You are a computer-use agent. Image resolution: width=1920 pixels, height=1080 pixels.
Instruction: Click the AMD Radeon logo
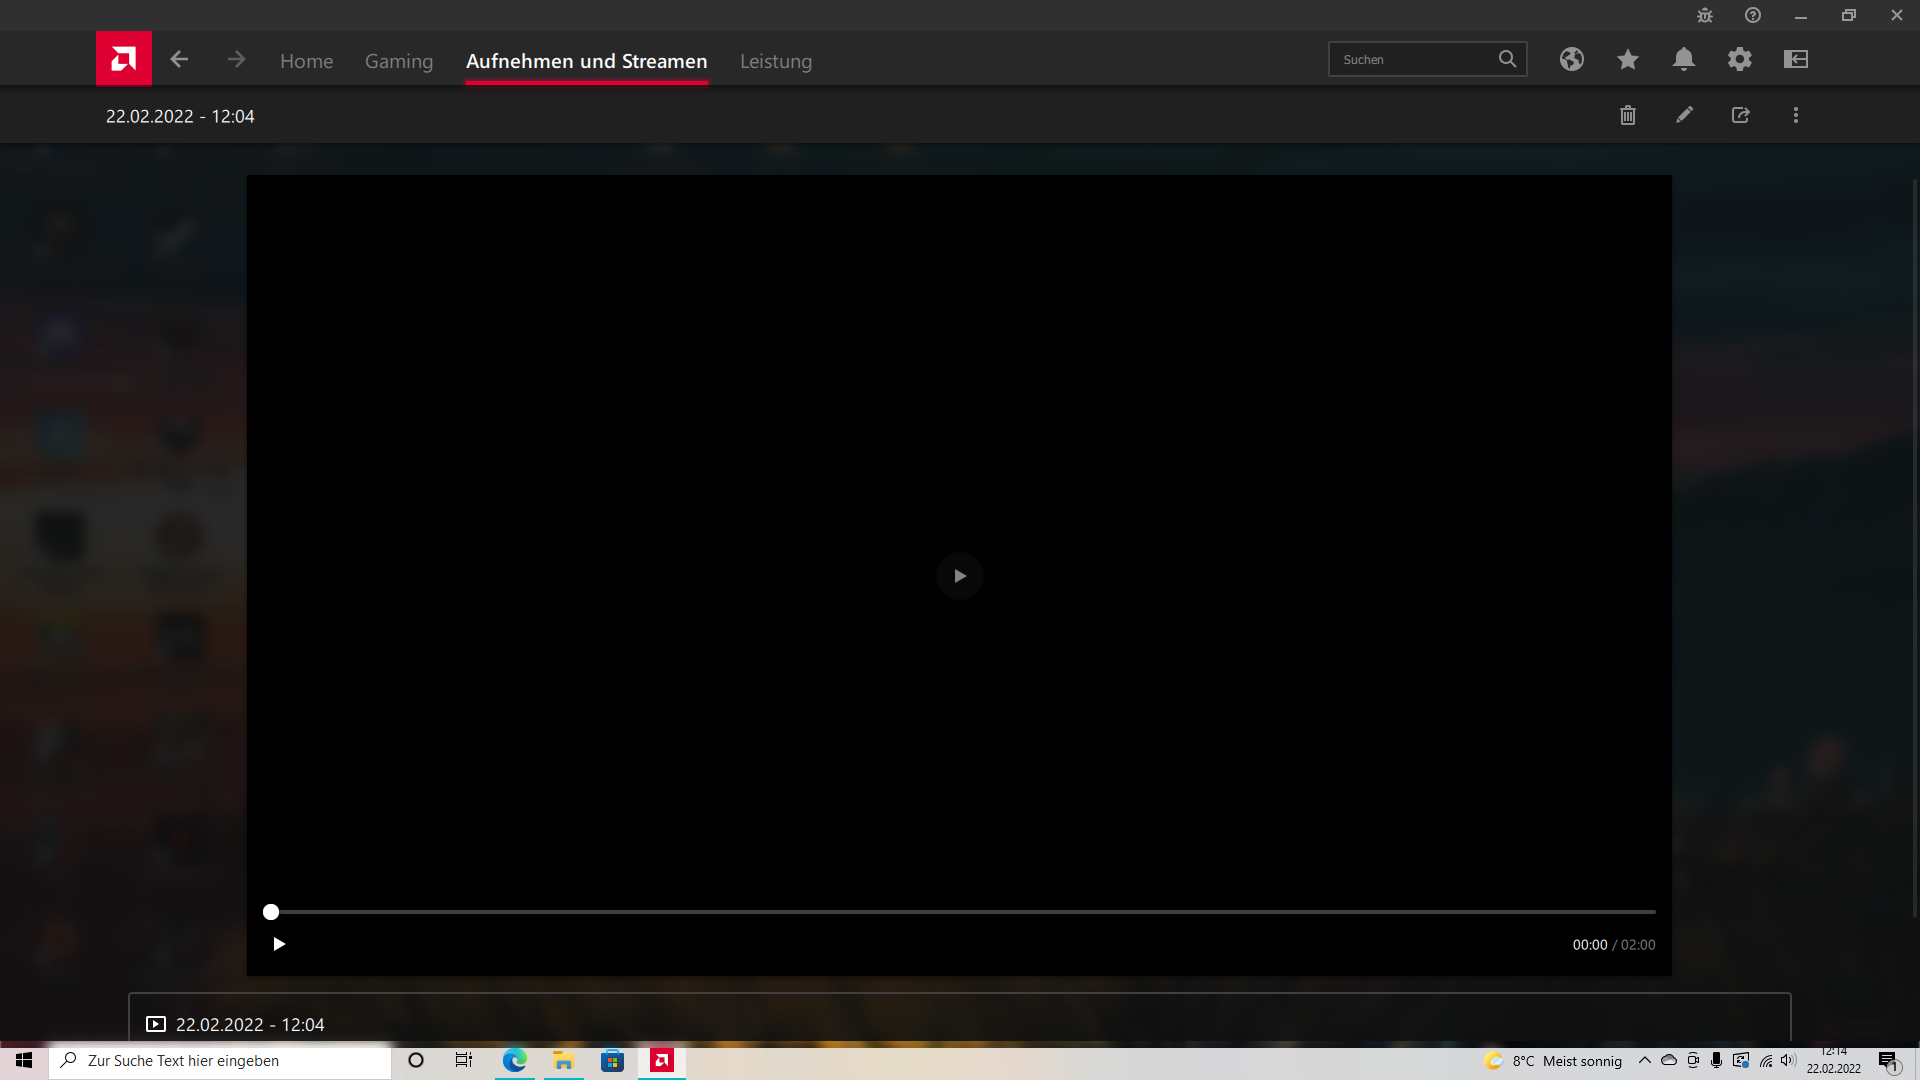pyautogui.click(x=123, y=58)
